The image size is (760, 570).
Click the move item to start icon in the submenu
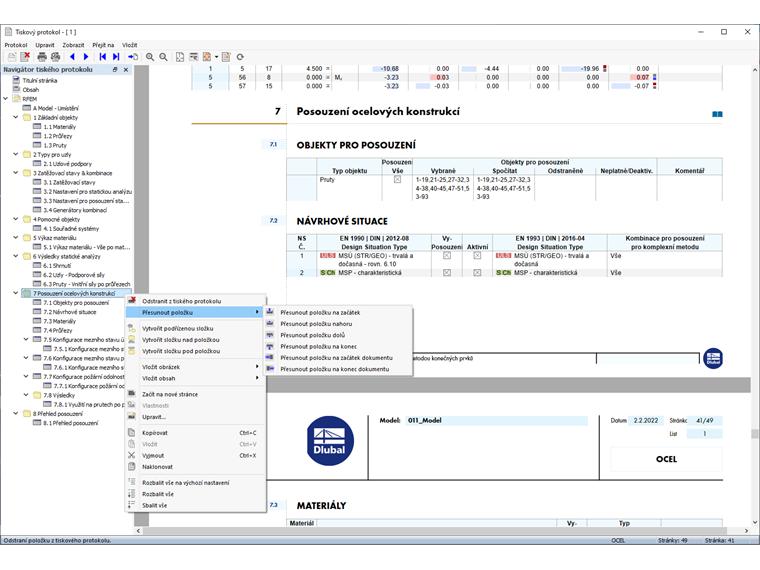click(x=270, y=312)
